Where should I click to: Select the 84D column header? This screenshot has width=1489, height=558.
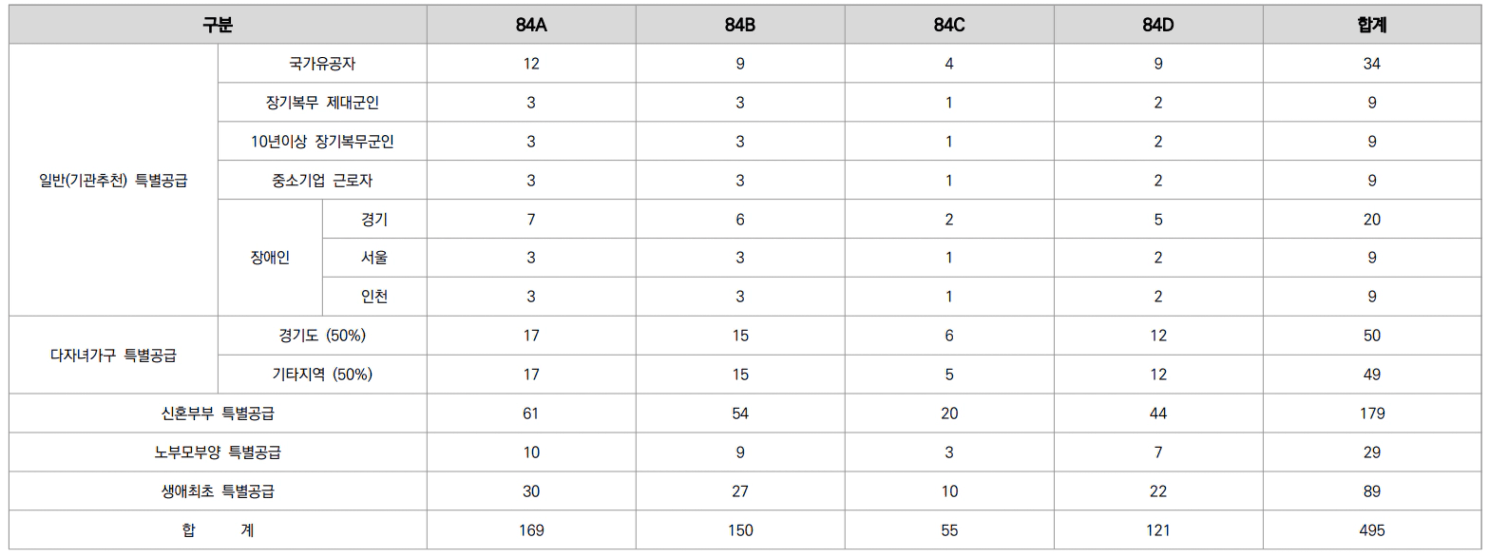1158,26
